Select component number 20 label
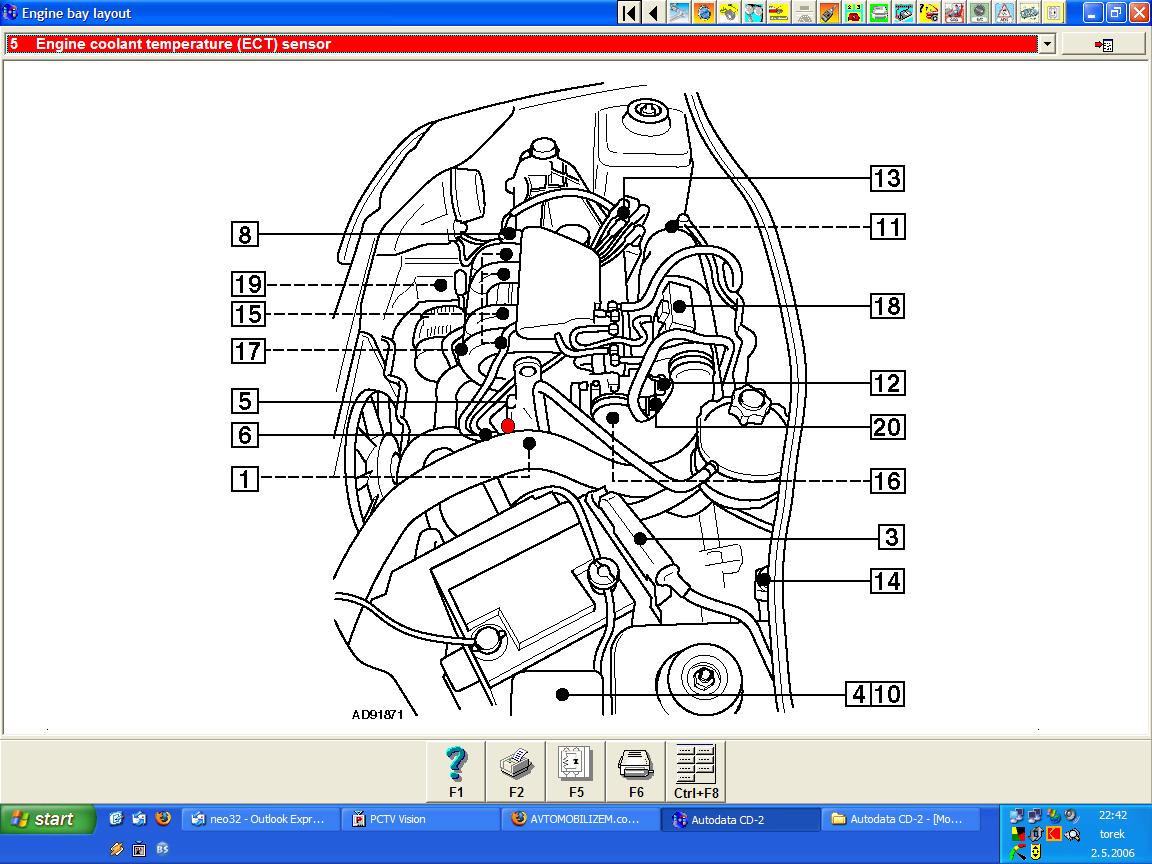1152x864 pixels. coord(888,427)
